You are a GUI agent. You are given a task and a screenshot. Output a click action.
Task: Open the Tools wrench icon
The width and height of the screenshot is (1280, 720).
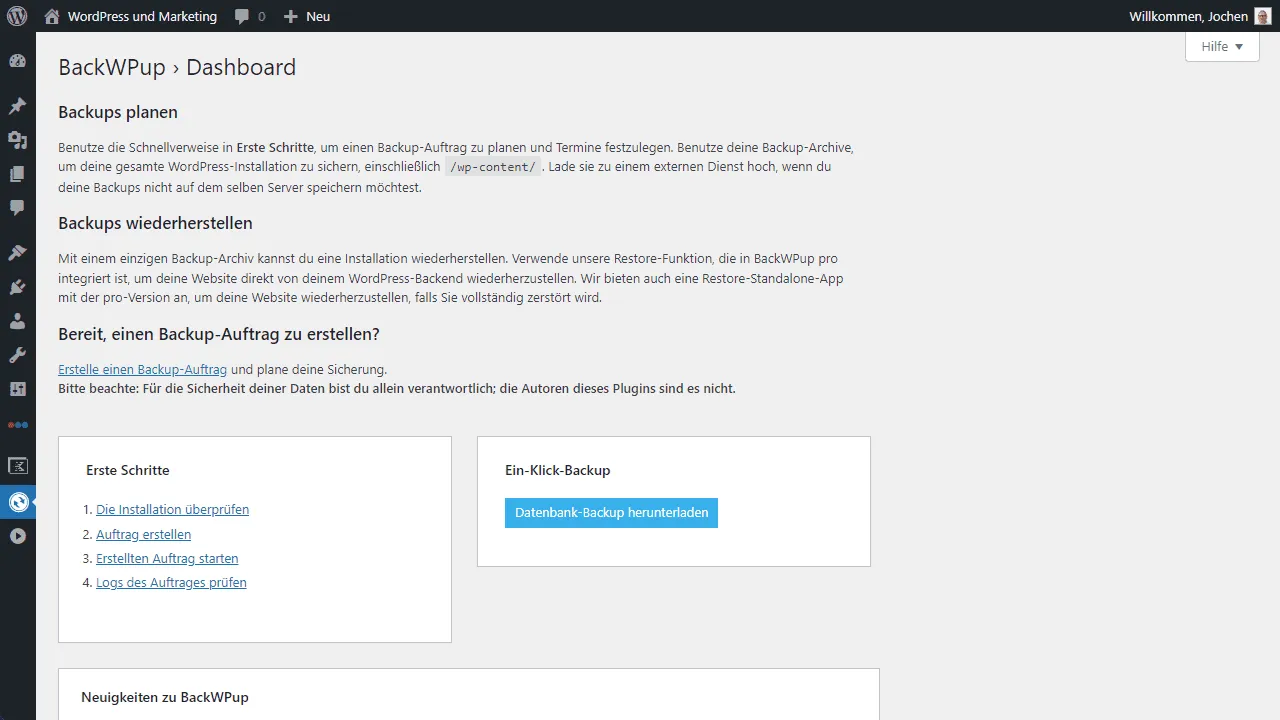pos(17,355)
